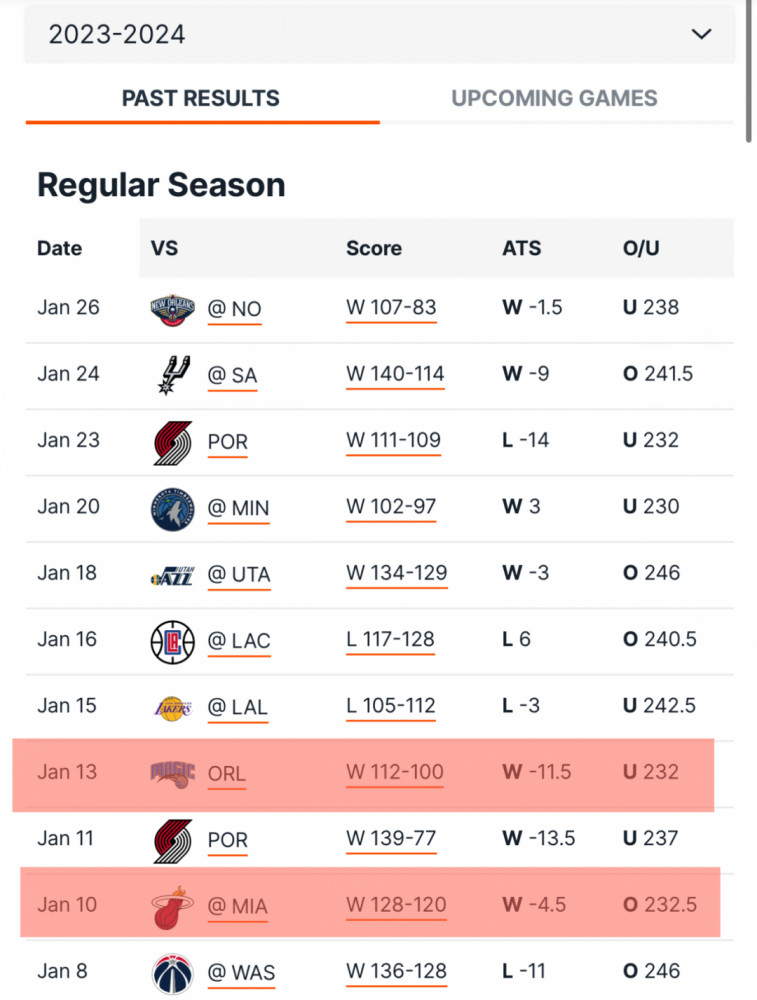Click the New Orleans Pelicans logo

172,310
